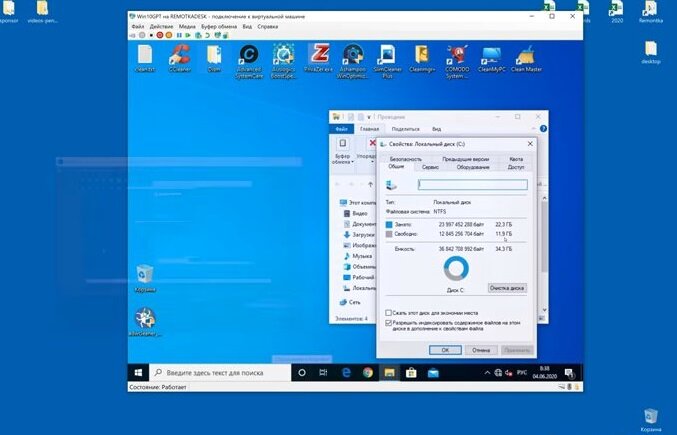Select 'Загрузки' in Explorer navigation pane
The height and width of the screenshot is (435, 677).
tap(359, 235)
